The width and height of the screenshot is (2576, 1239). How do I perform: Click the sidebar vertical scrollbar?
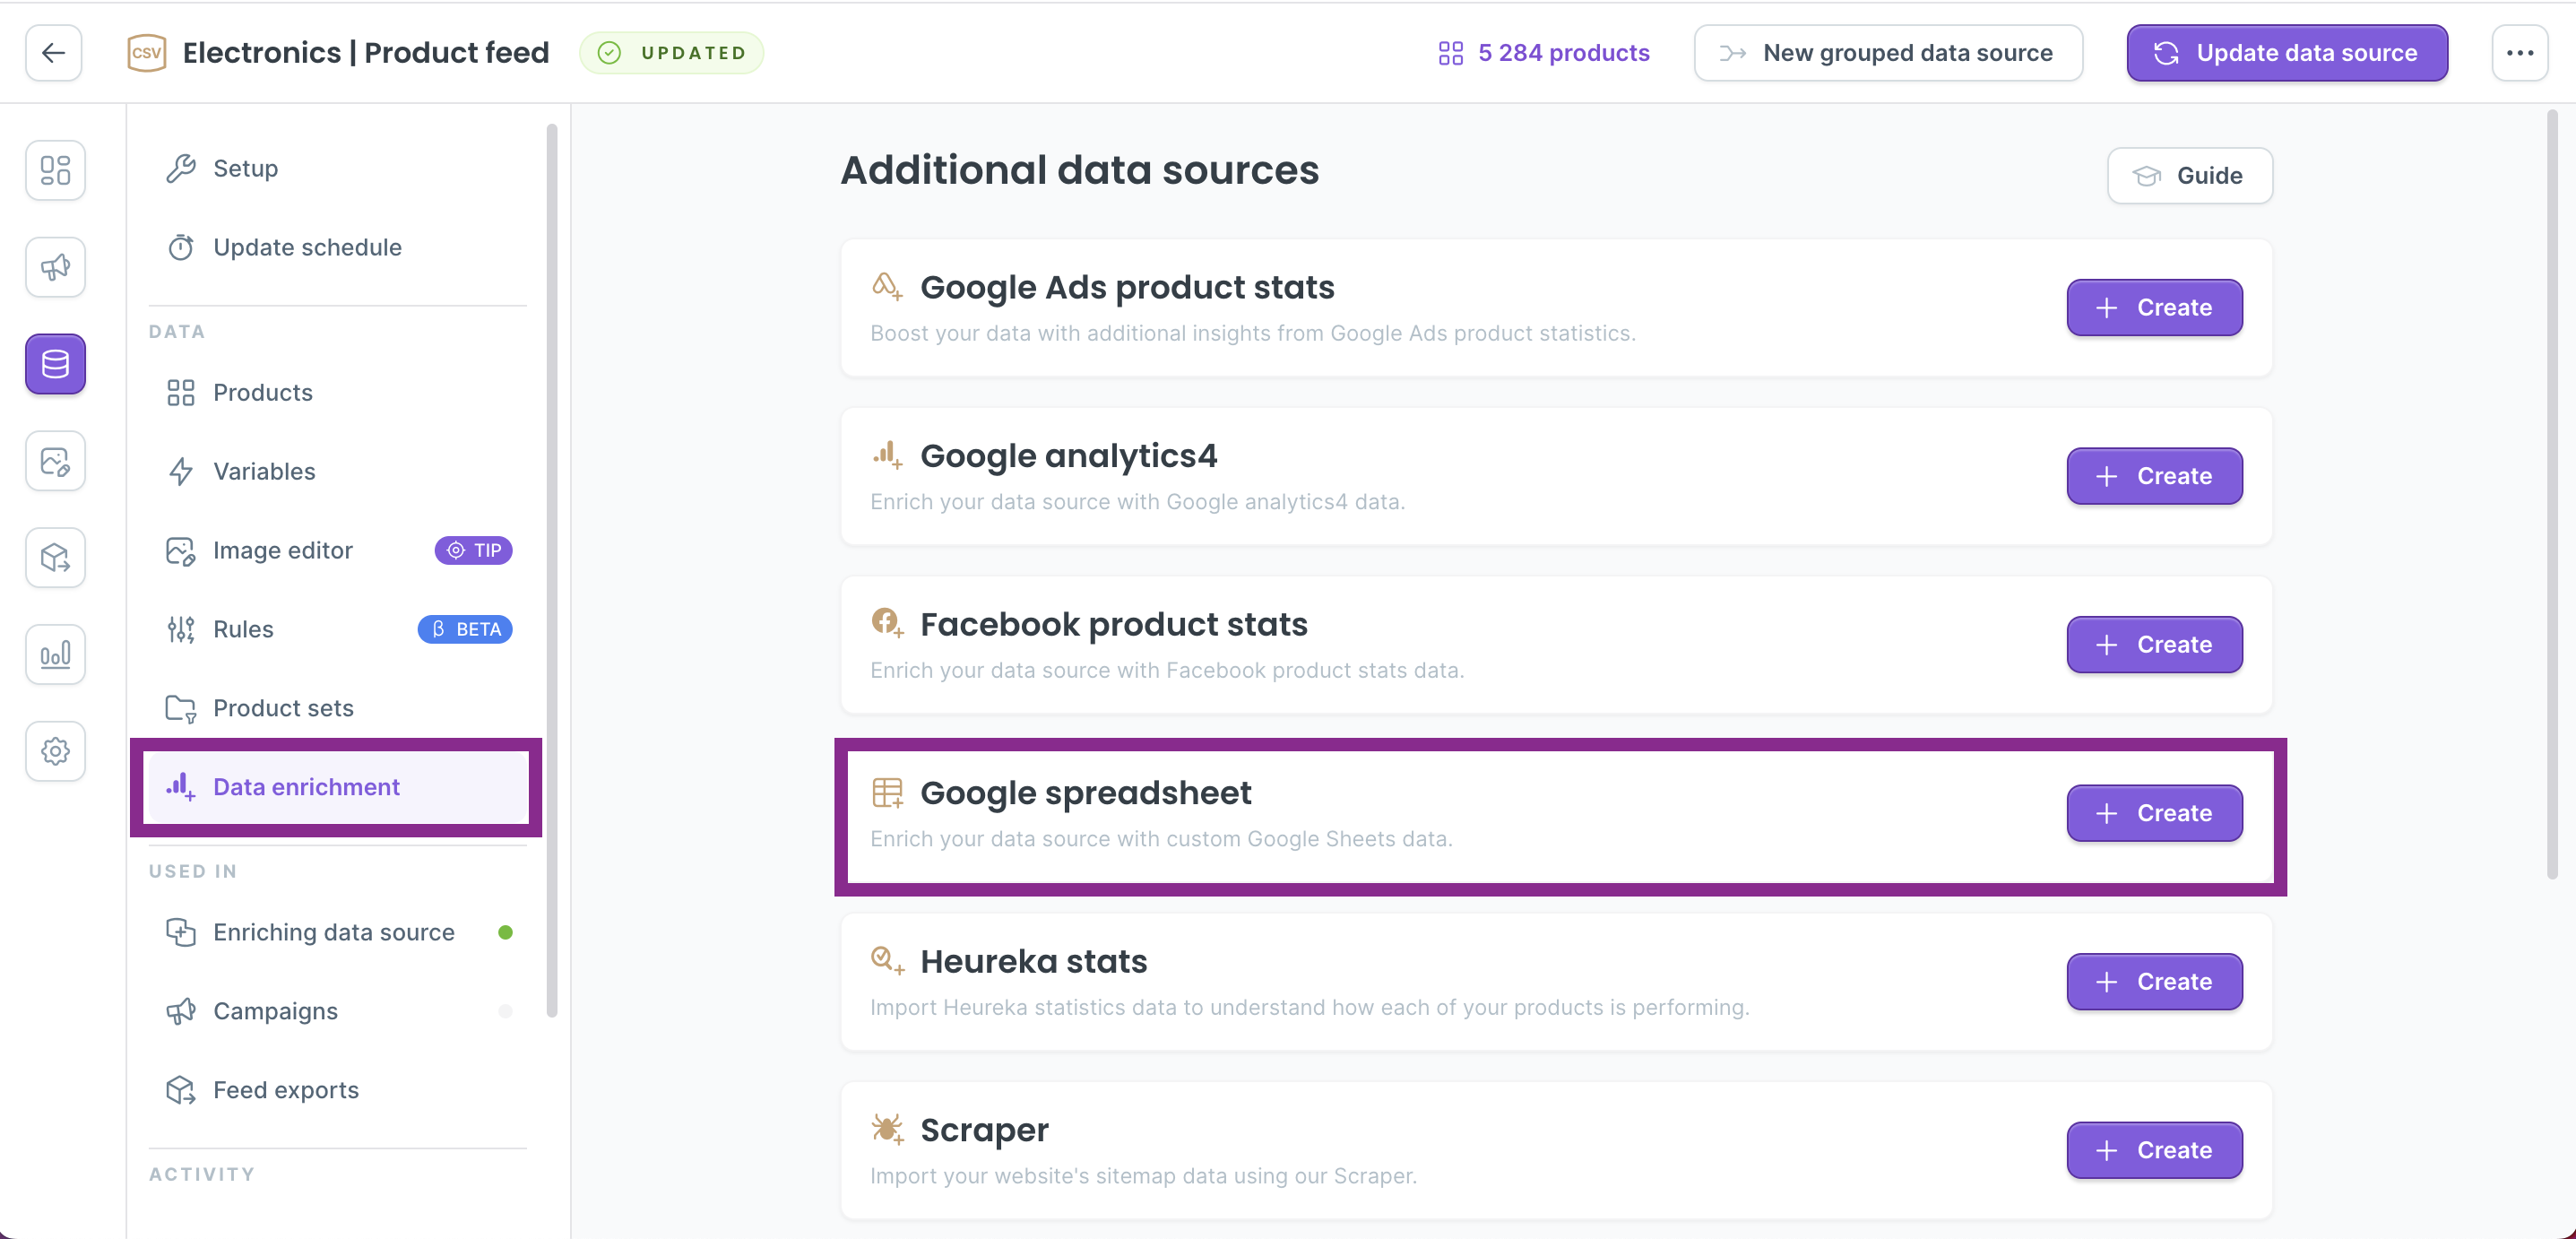point(551,570)
